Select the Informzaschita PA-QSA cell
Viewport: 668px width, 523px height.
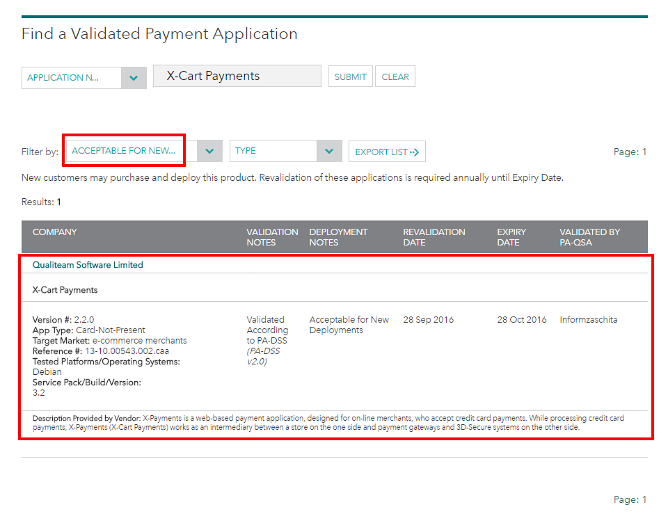pos(588,320)
